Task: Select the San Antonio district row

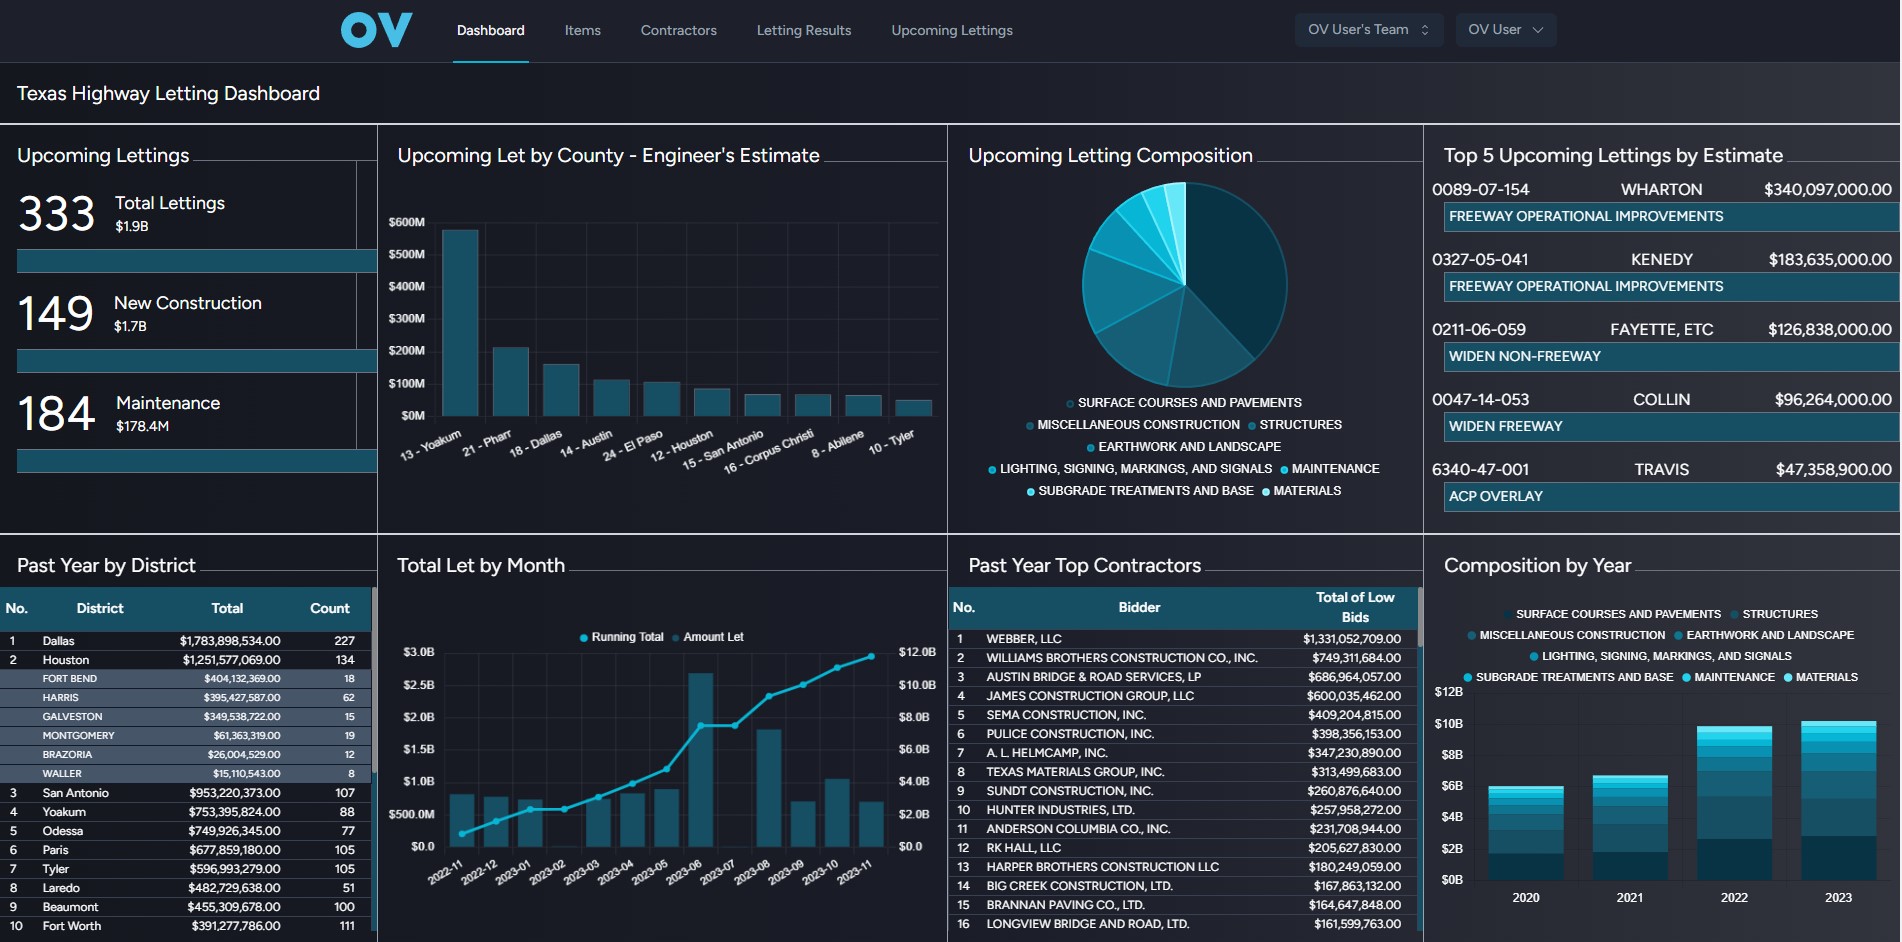Action: (x=185, y=793)
